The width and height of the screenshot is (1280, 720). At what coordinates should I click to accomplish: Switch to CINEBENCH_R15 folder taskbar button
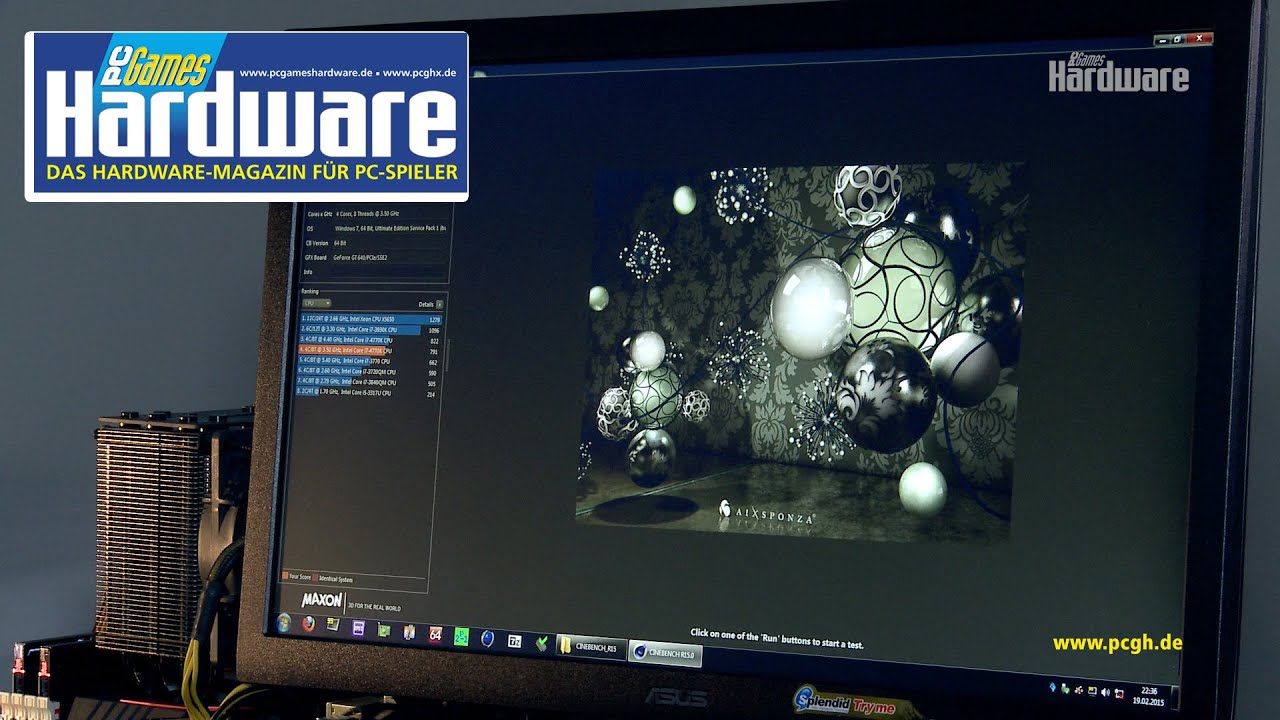coord(592,648)
